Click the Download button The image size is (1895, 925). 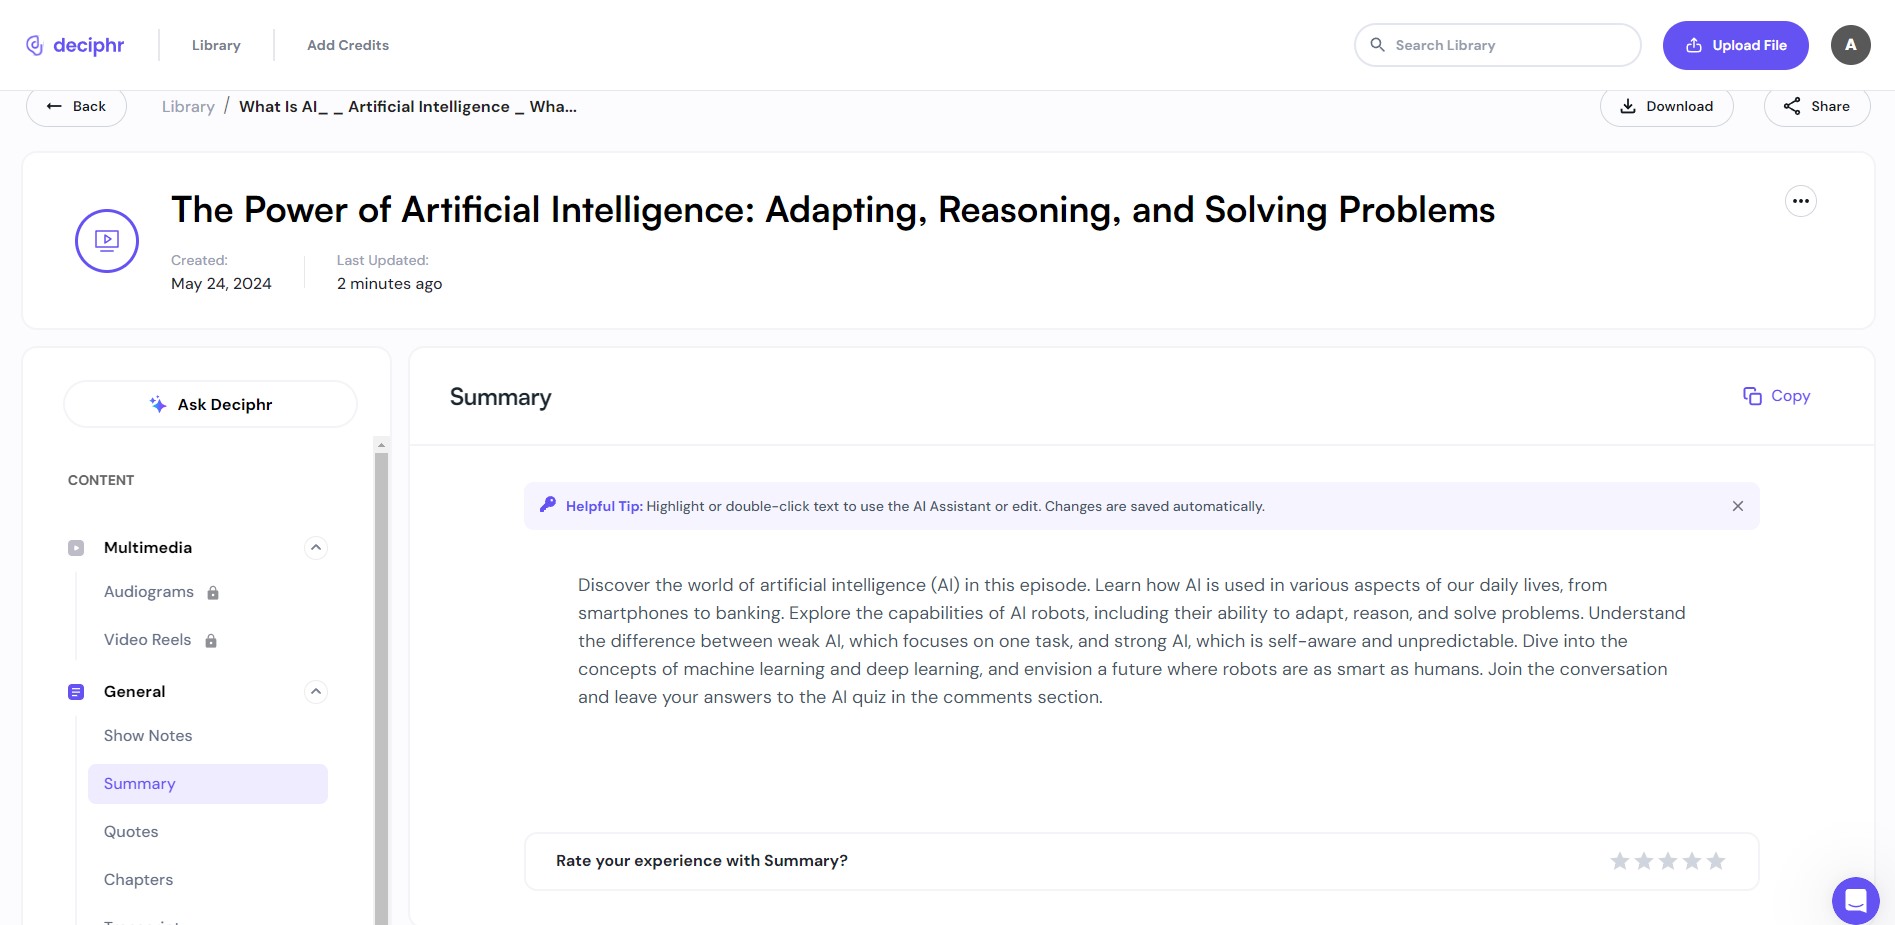[x=1667, y=106]
